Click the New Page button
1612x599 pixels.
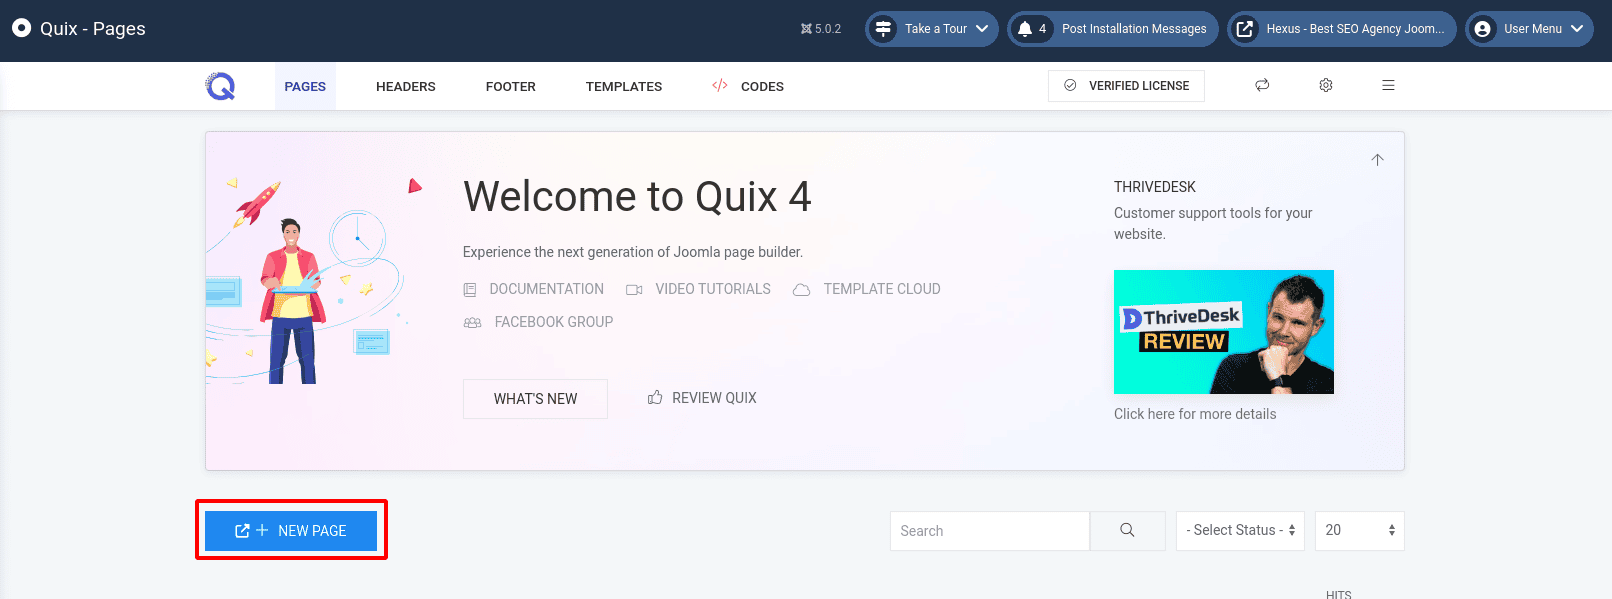tap(291, 531)
